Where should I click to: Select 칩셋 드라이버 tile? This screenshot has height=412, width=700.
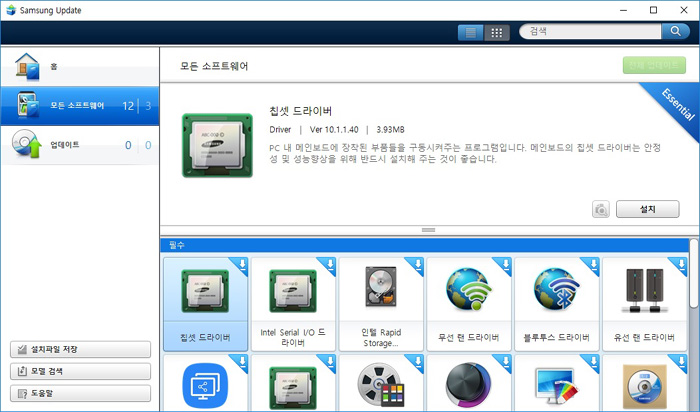click(x=205, y=304)
